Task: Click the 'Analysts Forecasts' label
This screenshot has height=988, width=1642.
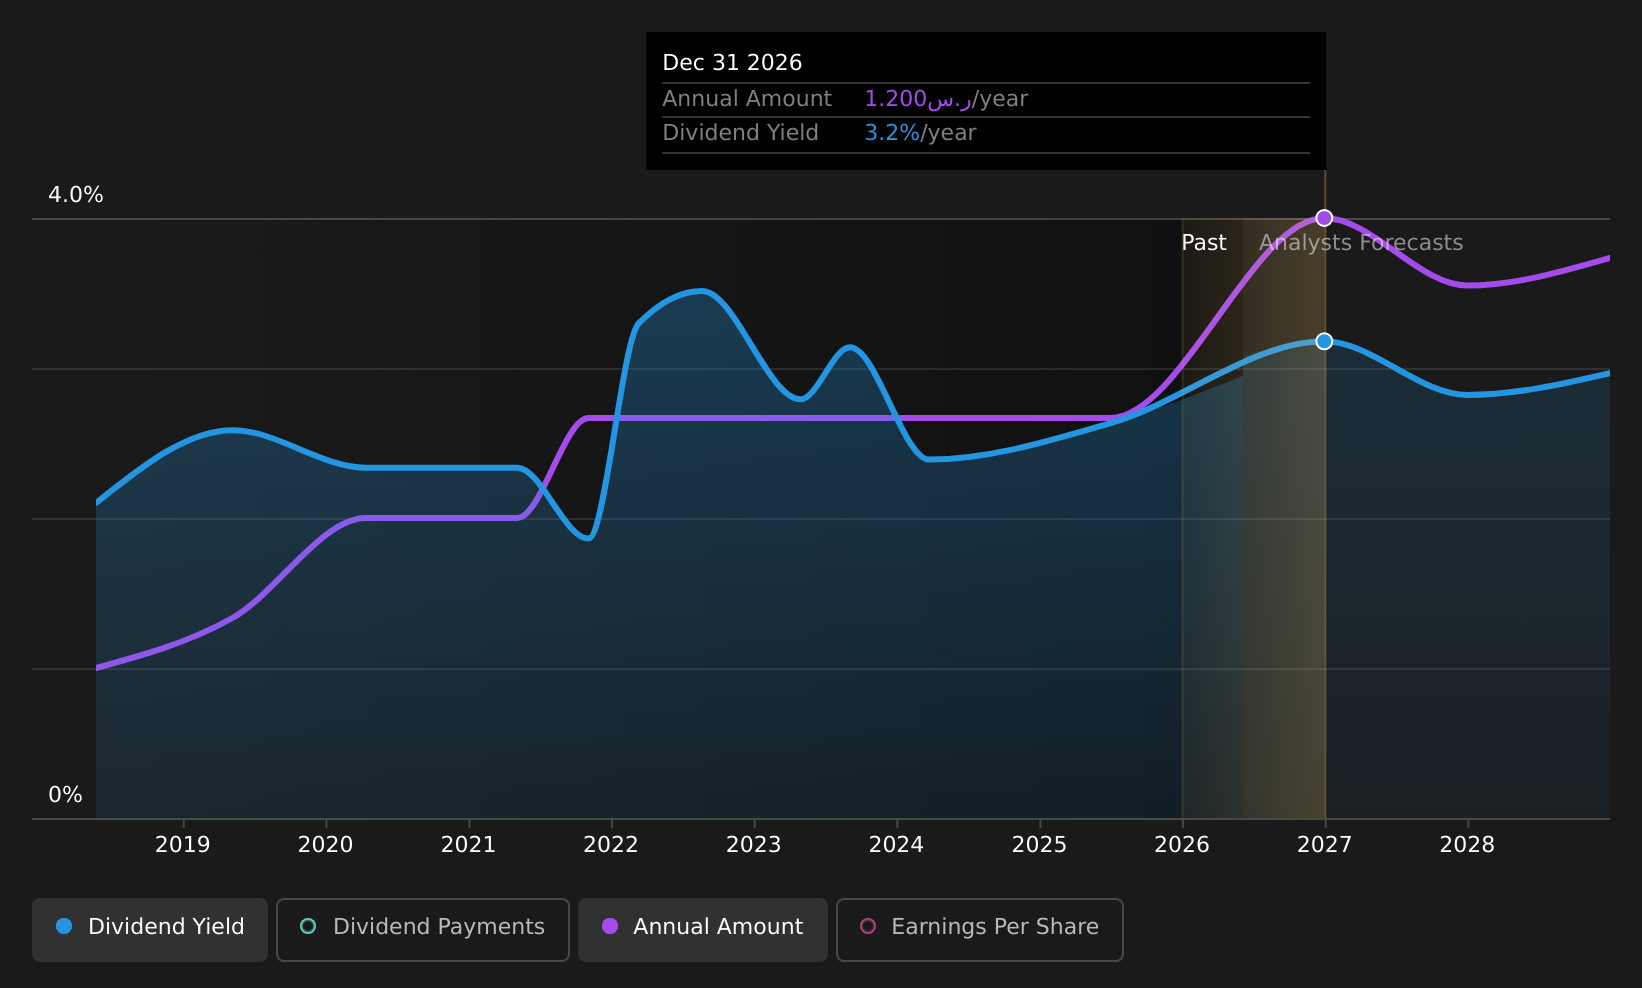Action: point(1361,243)
